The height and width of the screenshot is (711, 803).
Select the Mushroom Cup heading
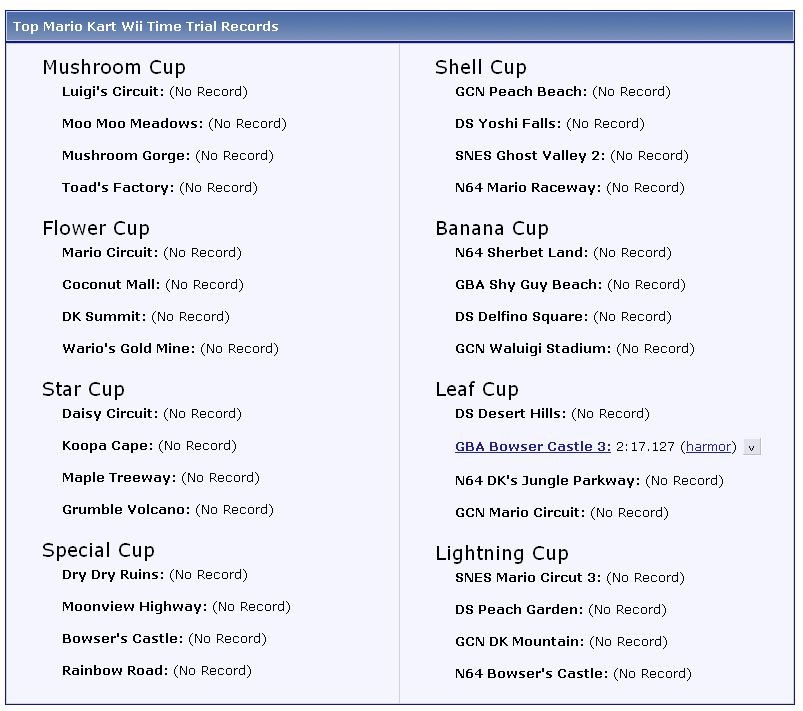tap(114, 68)
